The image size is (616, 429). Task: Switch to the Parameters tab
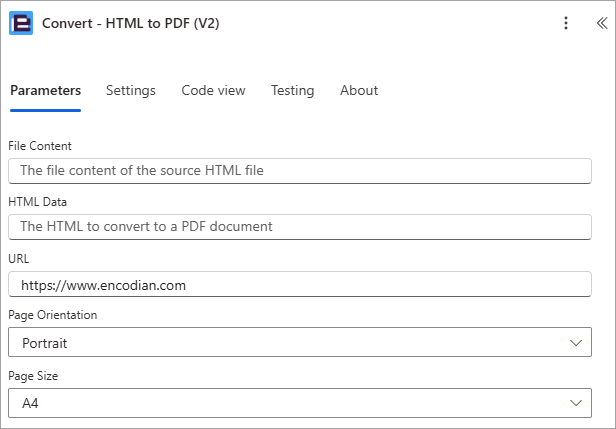[46, 90]
